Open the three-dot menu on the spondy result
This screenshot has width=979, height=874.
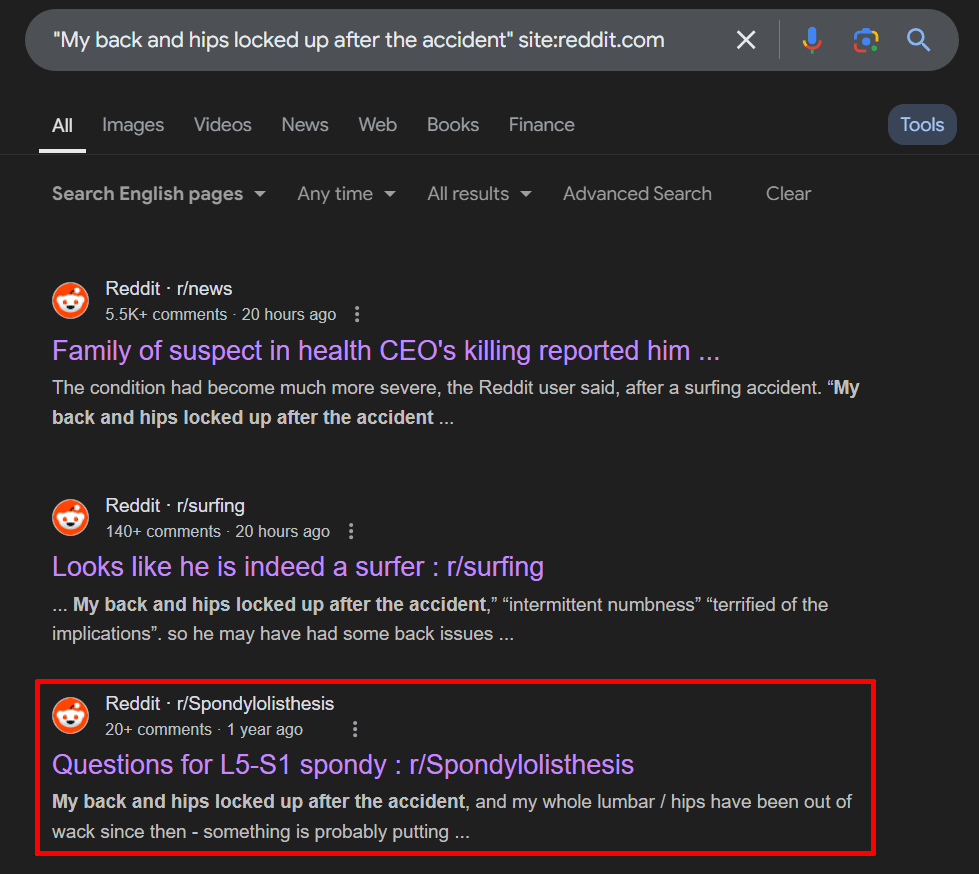(355, 729)
